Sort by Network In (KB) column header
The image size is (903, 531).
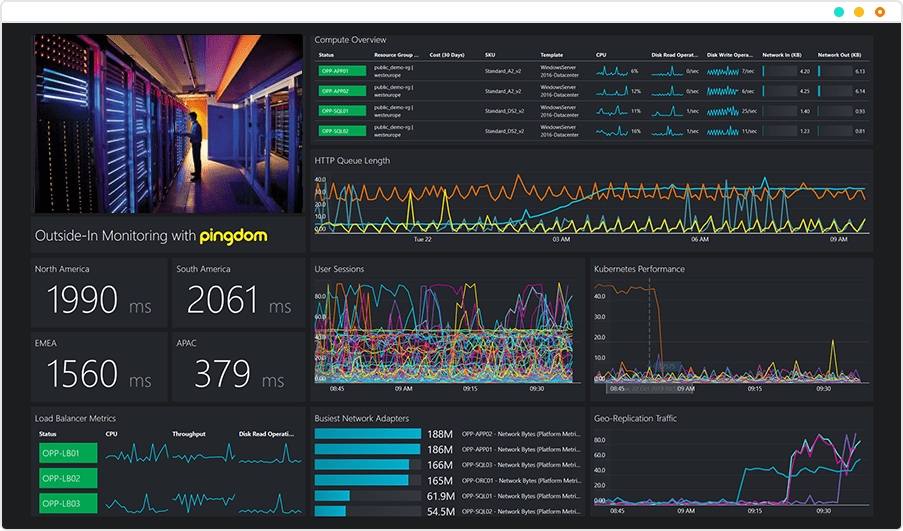click(783, 54)
